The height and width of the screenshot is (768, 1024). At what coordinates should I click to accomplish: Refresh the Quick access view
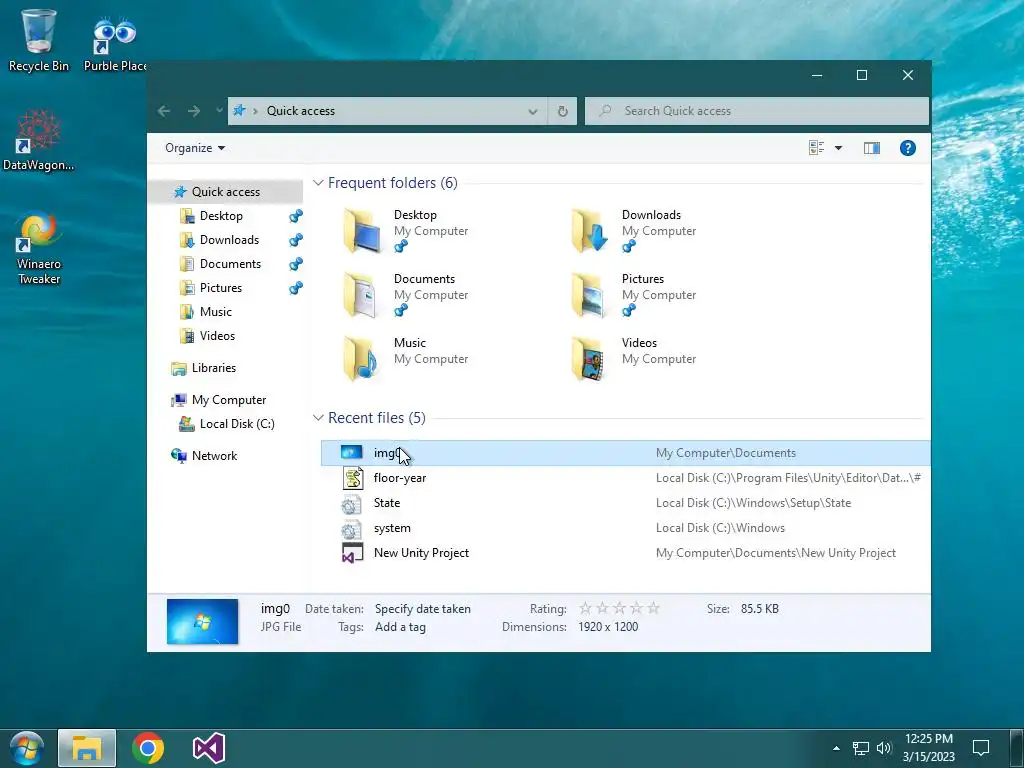[x=562, y=112]
